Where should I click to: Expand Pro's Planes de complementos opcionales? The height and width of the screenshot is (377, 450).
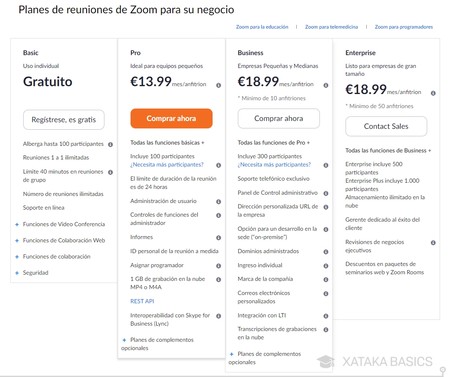pos(157,344)
